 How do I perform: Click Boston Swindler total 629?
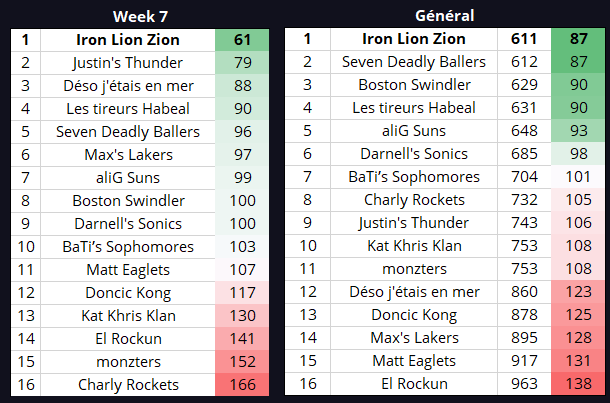(x=524, y=85)
